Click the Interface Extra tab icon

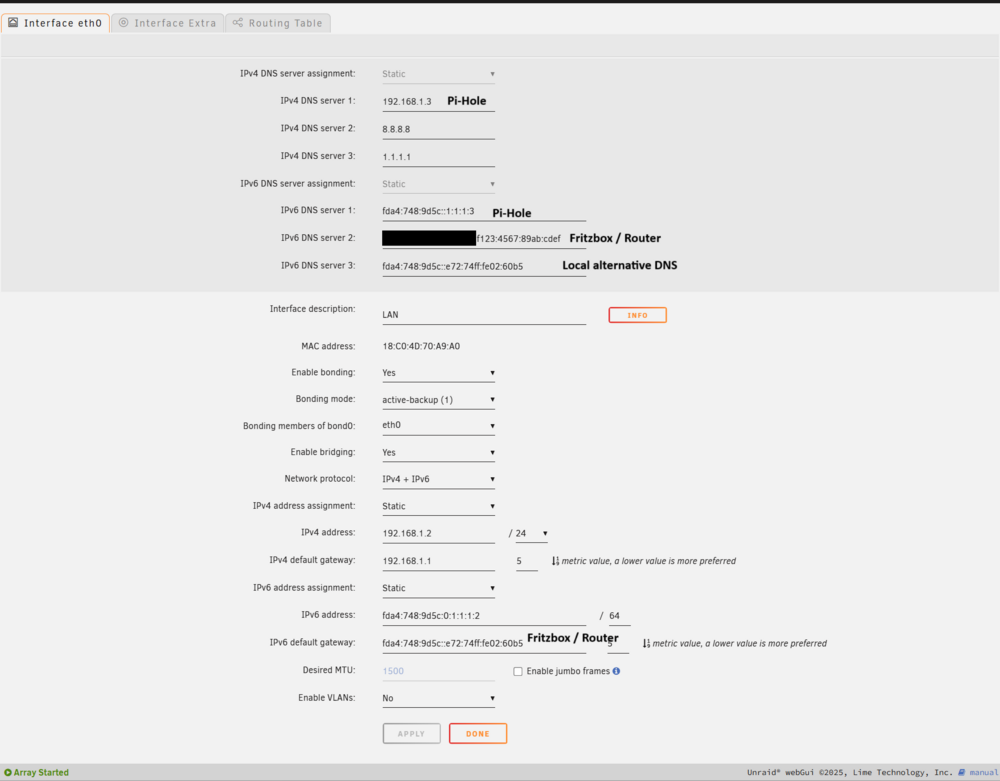pos(124,22)
